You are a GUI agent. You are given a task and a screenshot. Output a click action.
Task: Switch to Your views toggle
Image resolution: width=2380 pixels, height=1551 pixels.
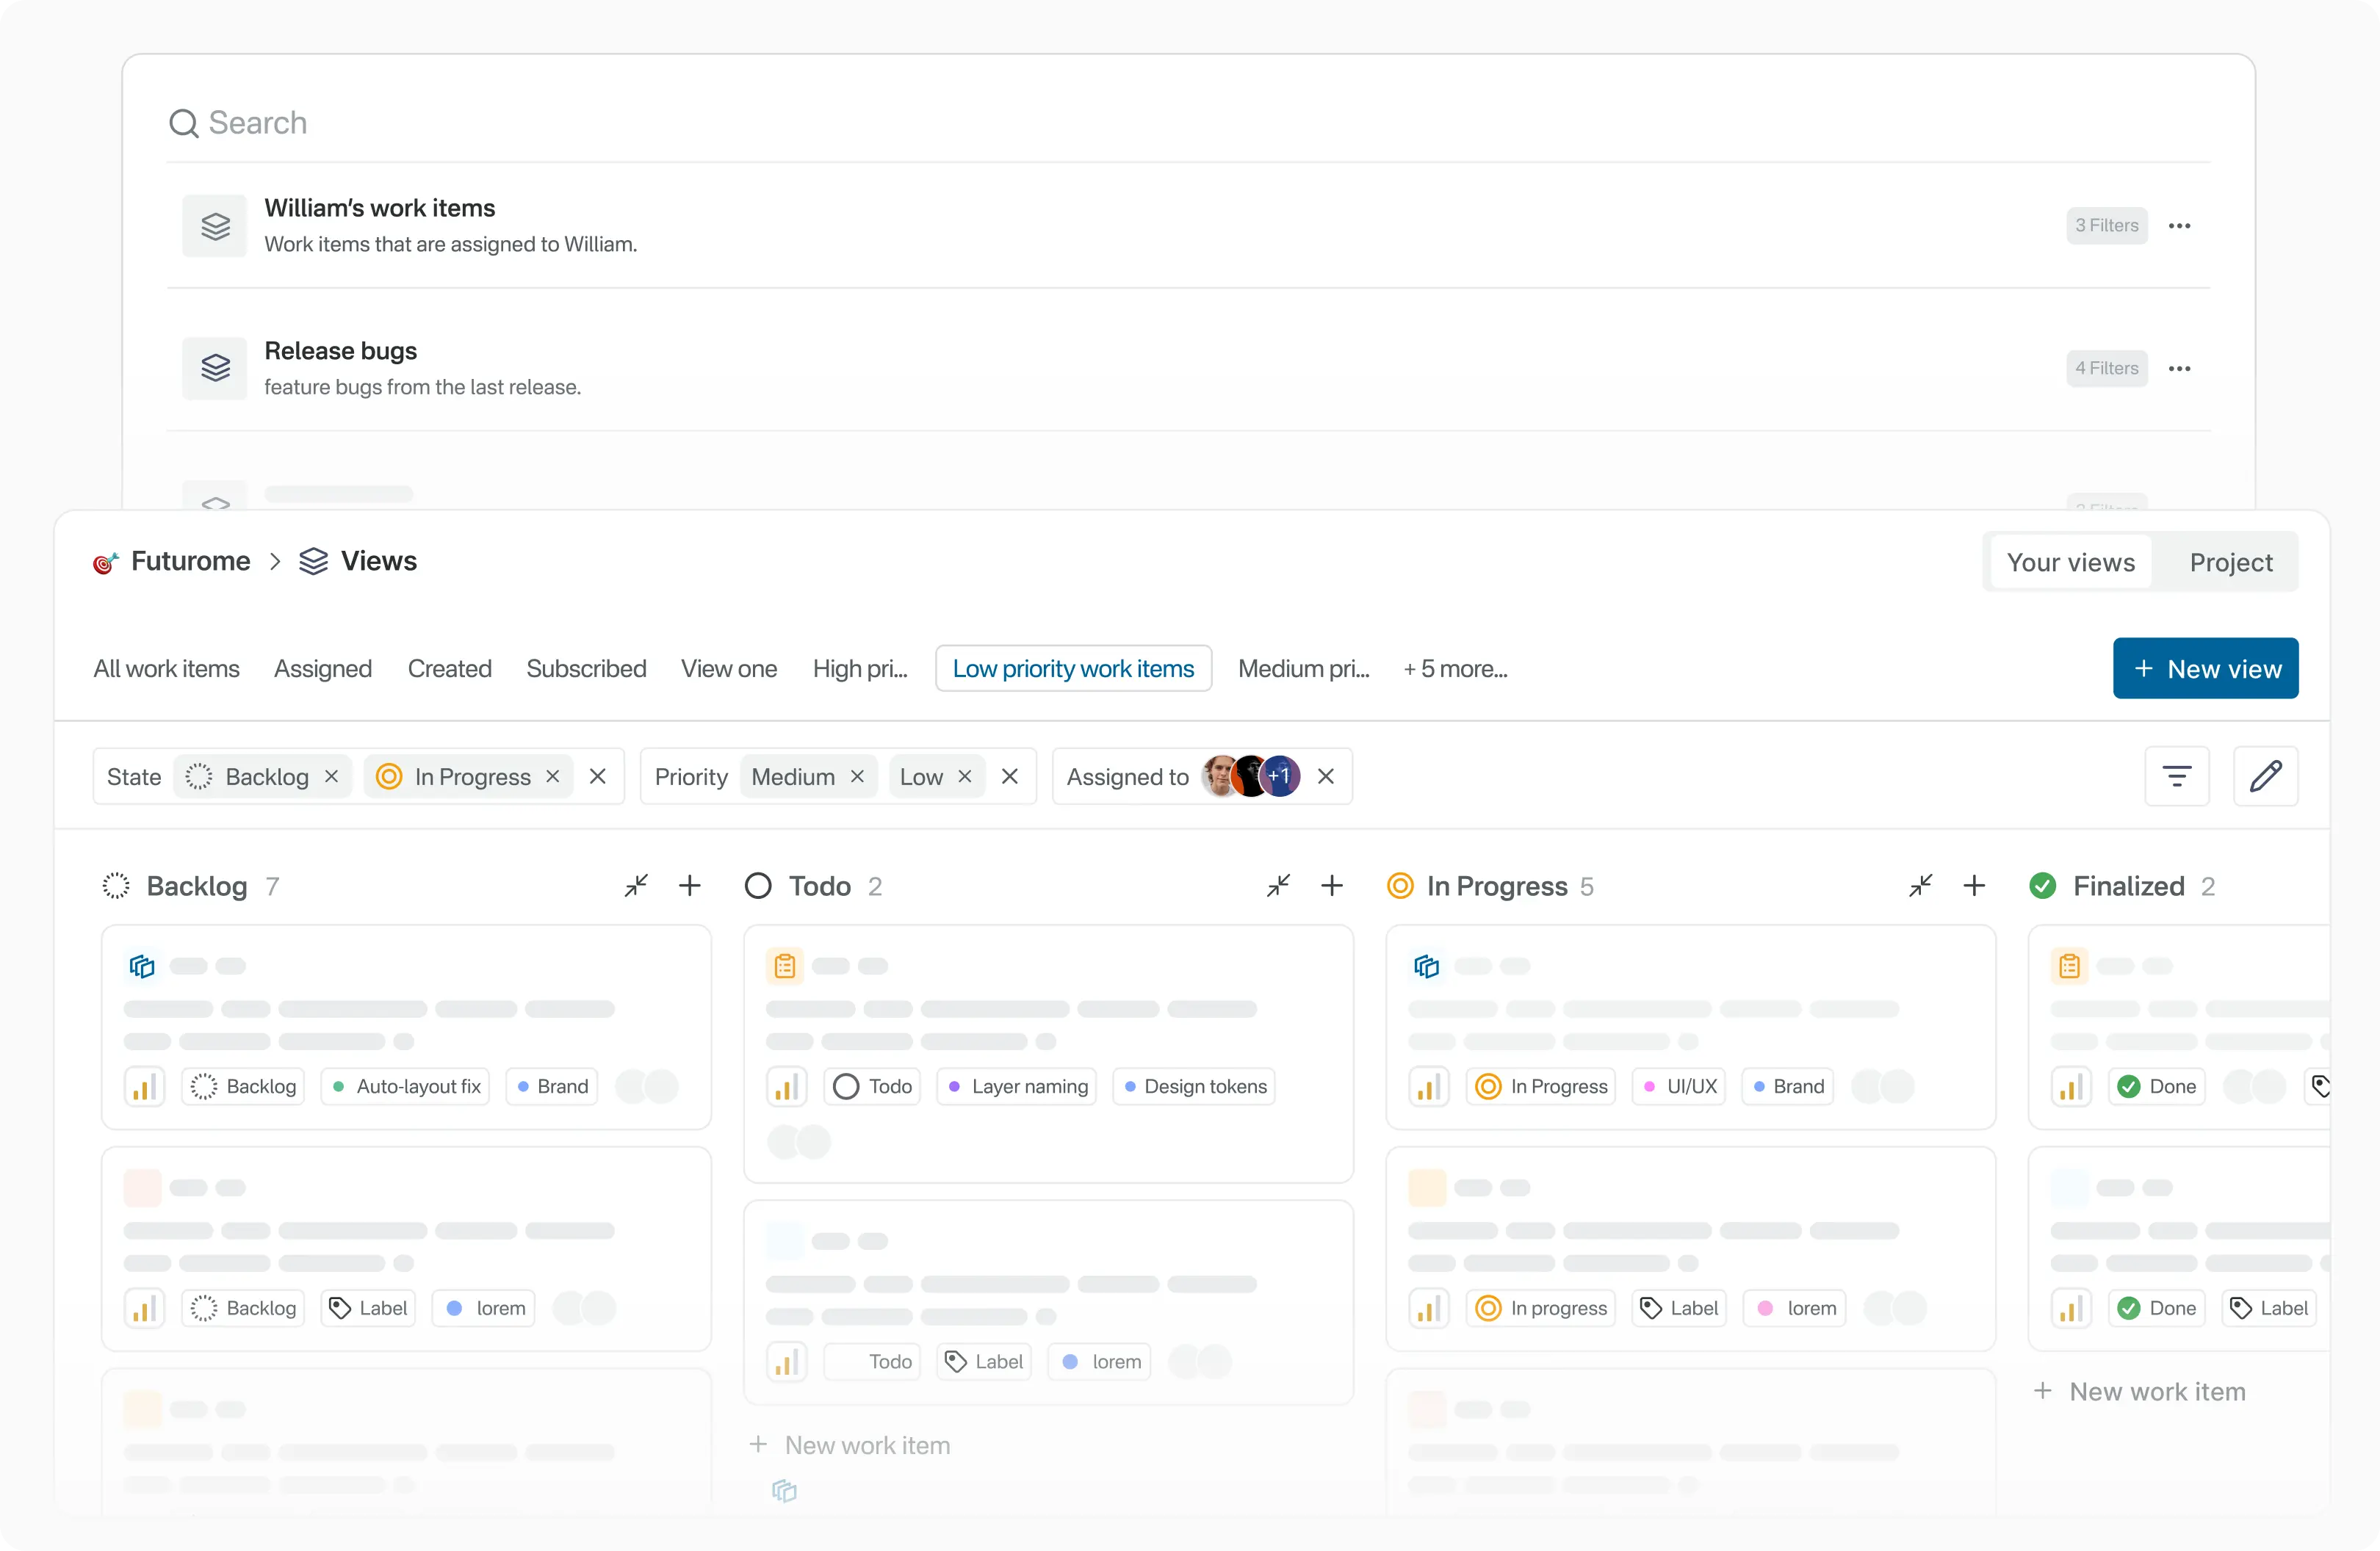[x=2070, y=563]
